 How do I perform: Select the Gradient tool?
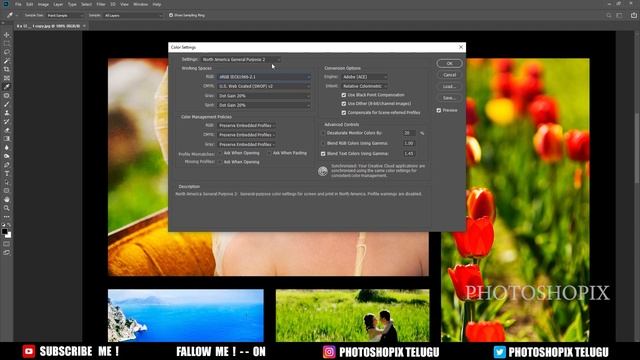7,139
